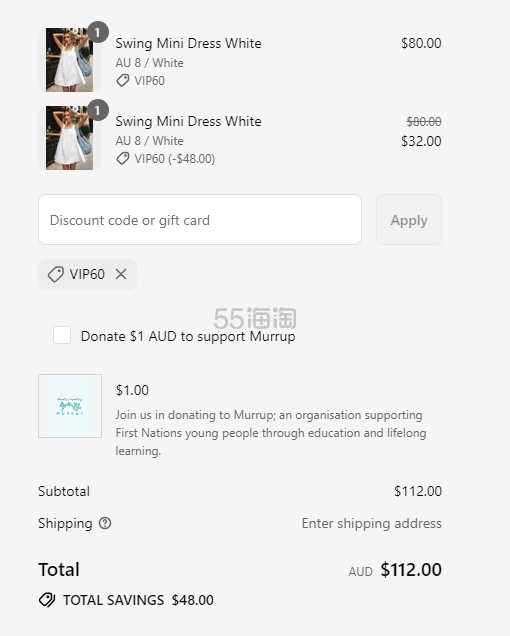
Task: Click quantity badge on second dress thumbnail
Action: click(97, 110)
